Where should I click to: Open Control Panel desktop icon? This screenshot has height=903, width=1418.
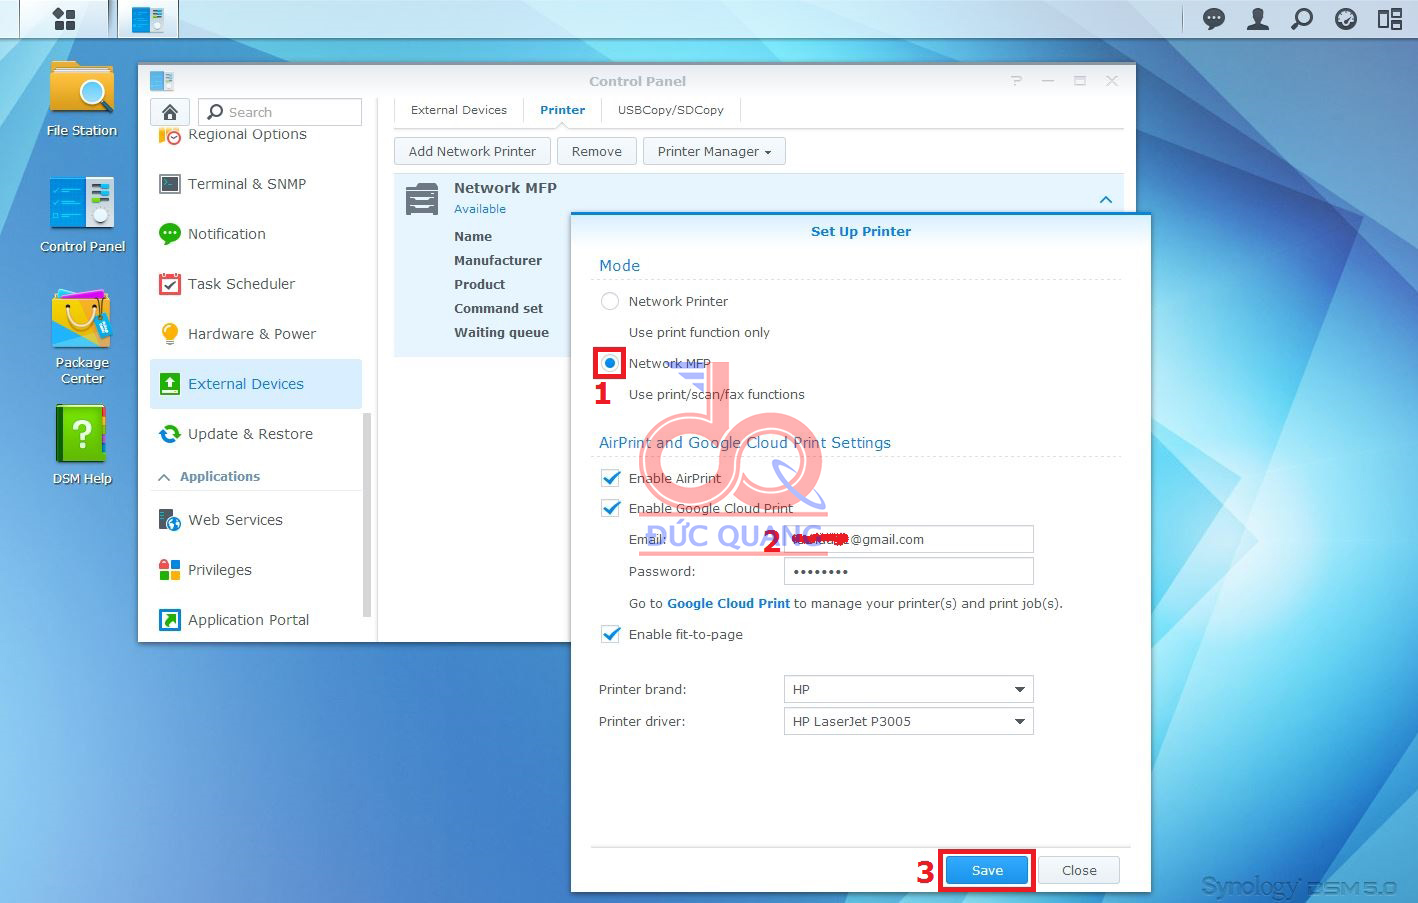(82, 214)
